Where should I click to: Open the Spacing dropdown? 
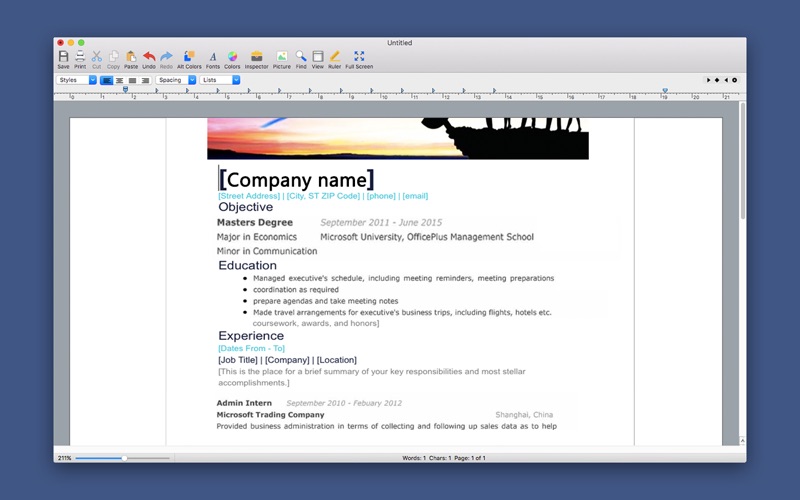(177, 80)
